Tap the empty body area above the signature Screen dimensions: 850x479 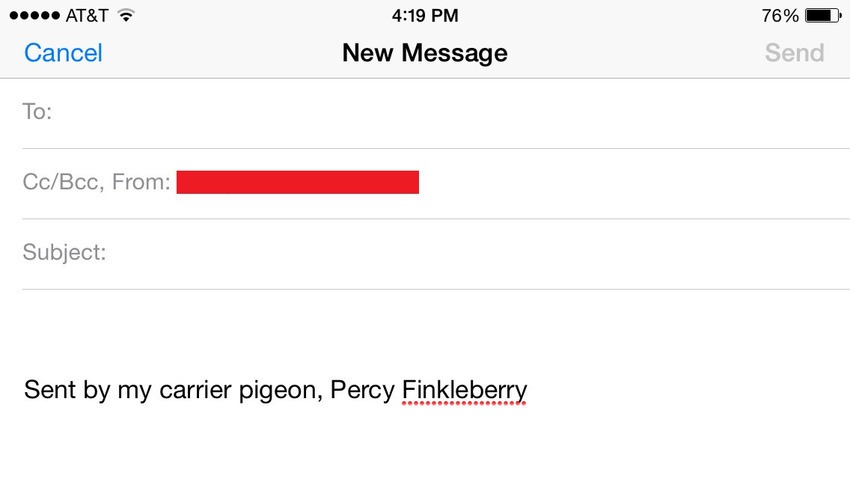tap(436, 331)
